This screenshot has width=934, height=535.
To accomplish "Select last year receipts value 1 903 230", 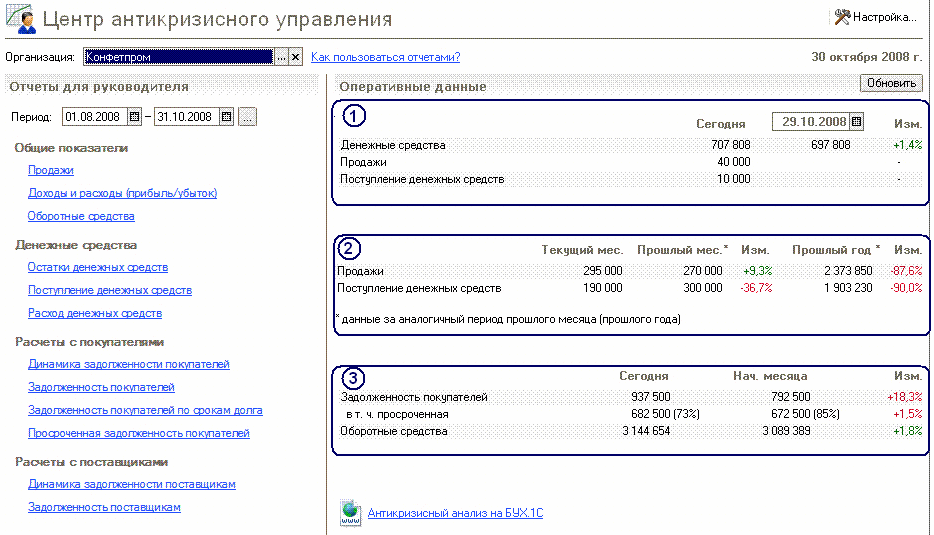I will 848,288.
